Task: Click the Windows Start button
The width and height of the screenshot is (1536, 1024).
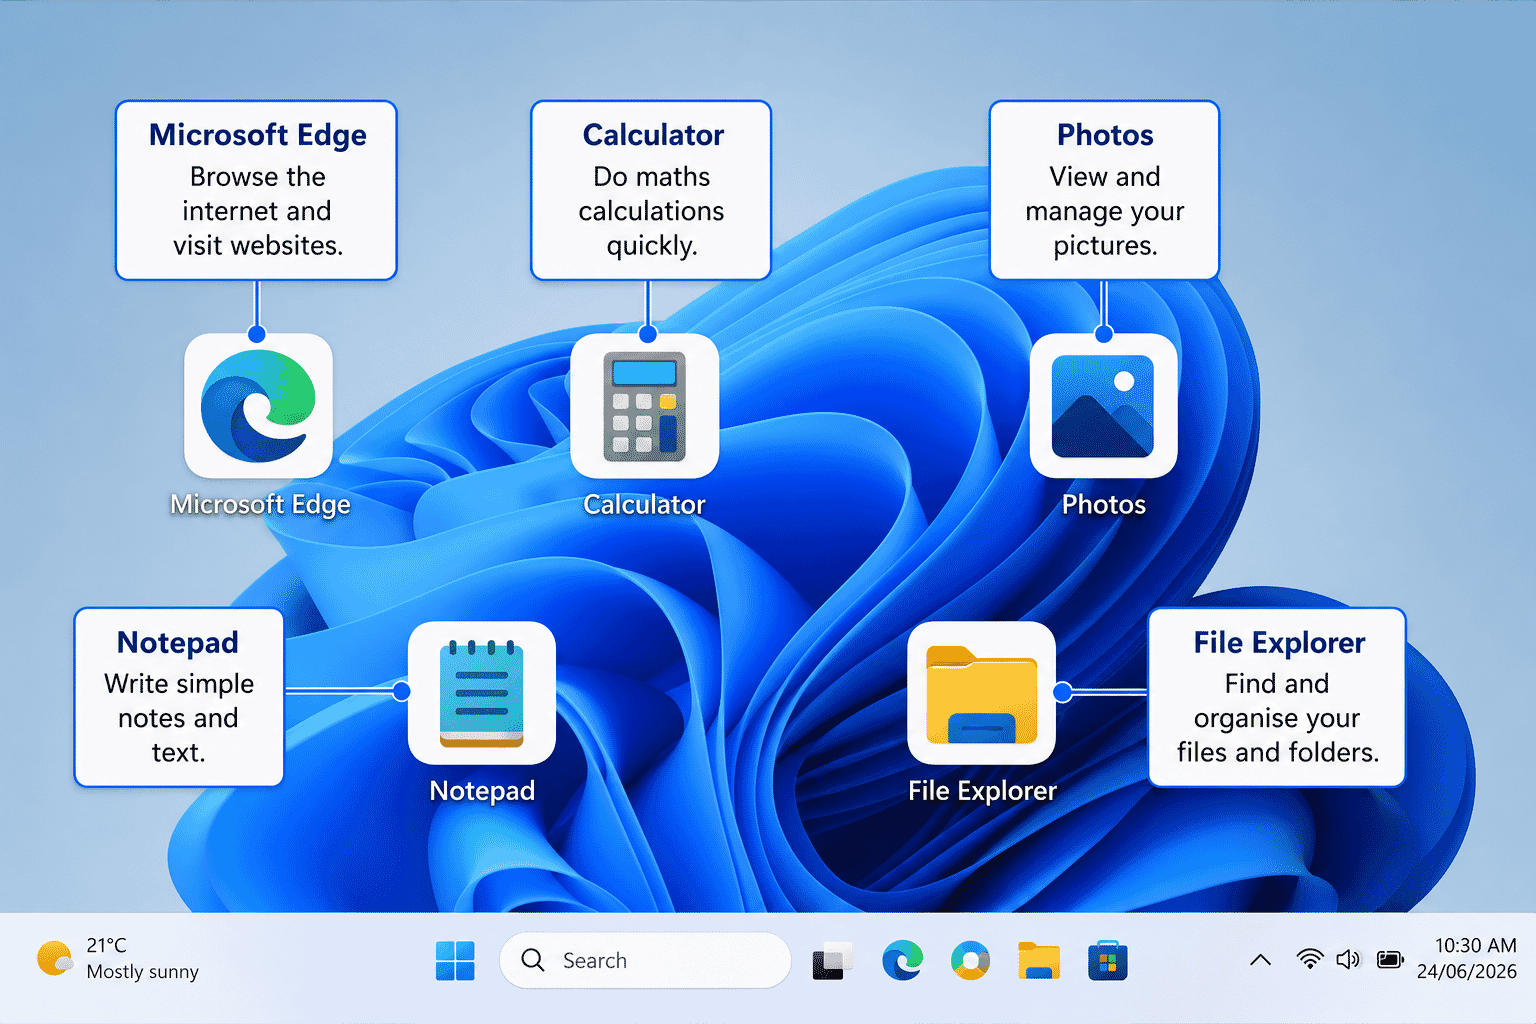Action: (455, 961)
